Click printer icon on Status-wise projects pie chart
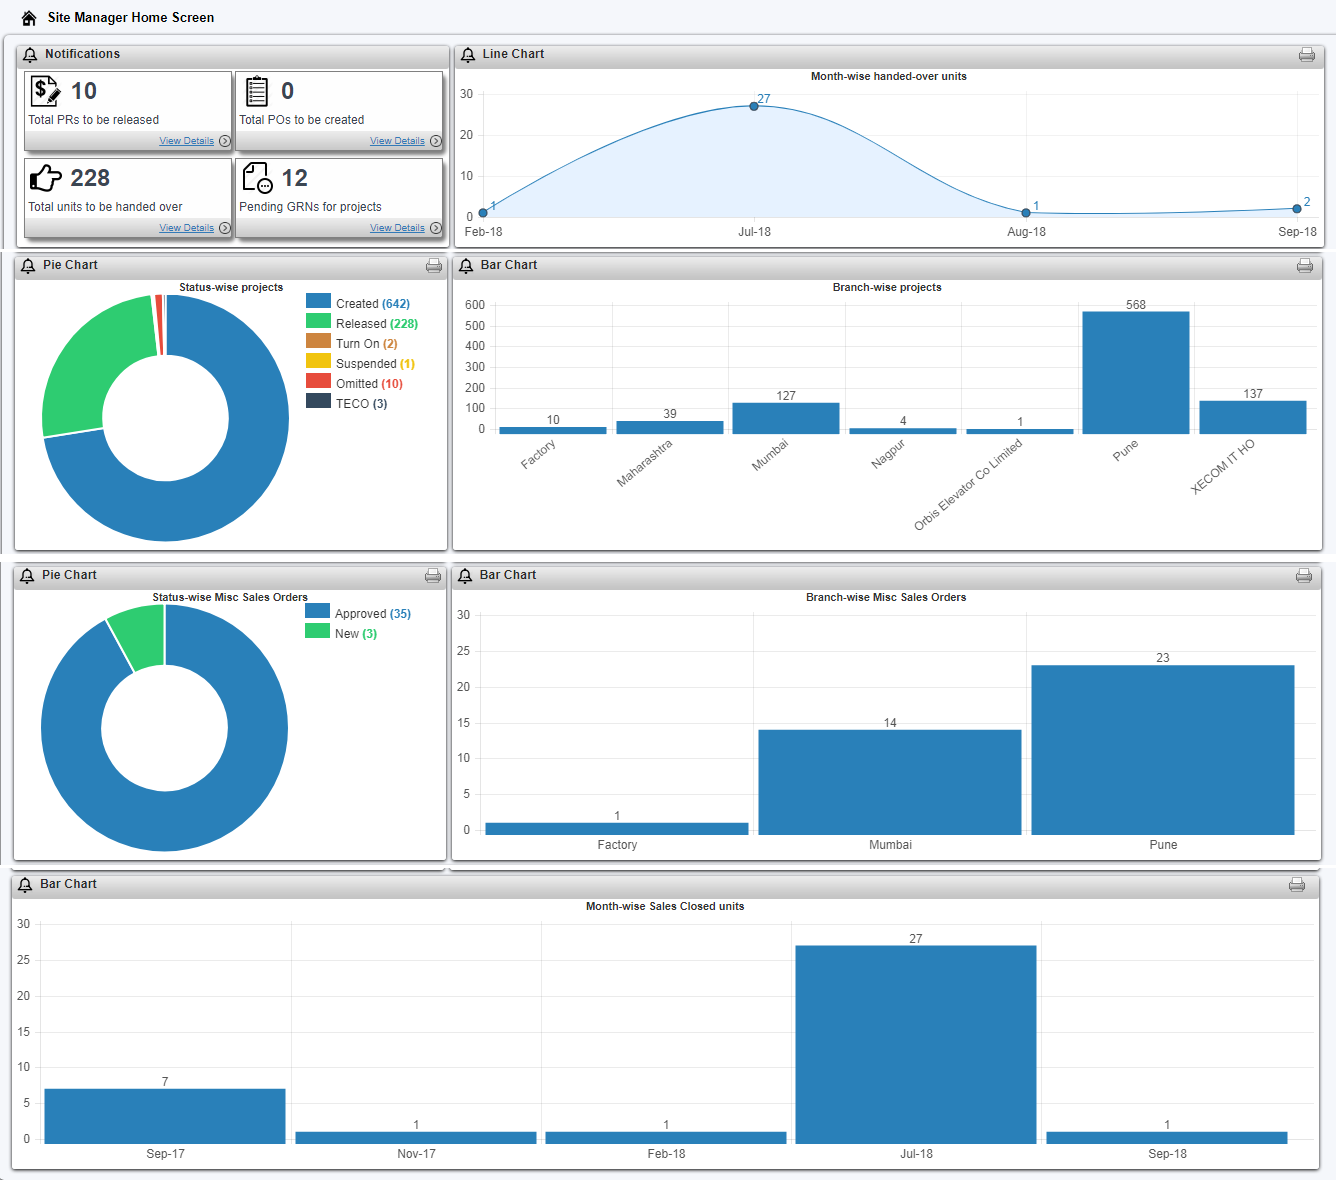Screen dimensions: 1336x1180 (434, 266)
